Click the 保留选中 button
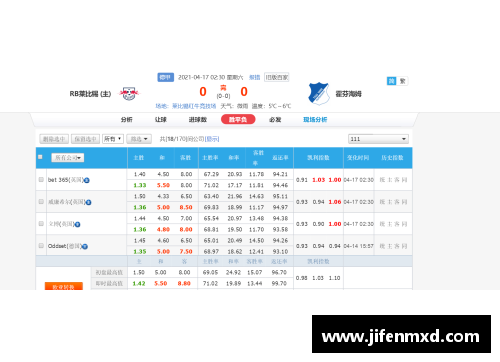The width and height of the screenshot is (500, 362). tap(85, 139)
